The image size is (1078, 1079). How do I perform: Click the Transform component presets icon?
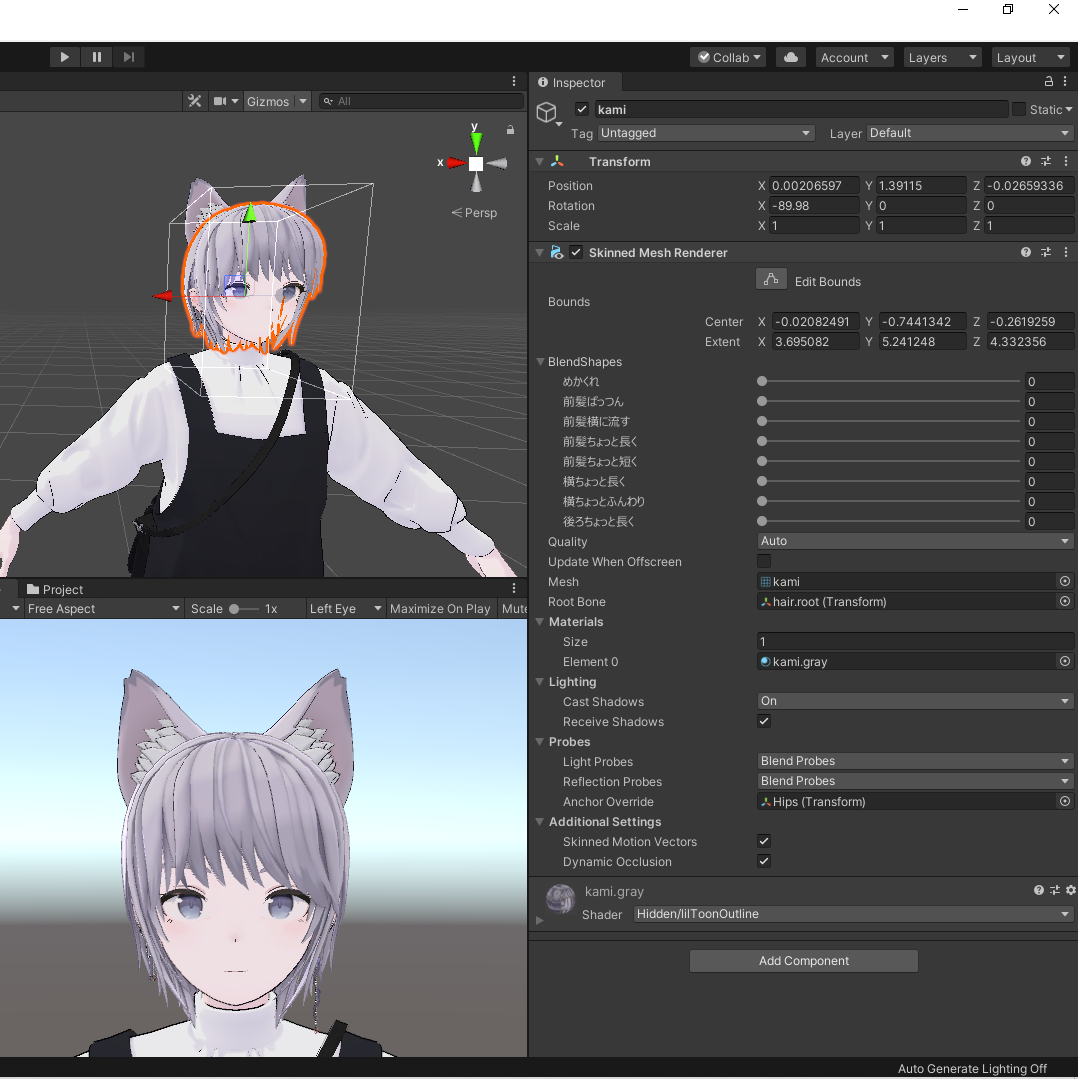point(1045,161)
